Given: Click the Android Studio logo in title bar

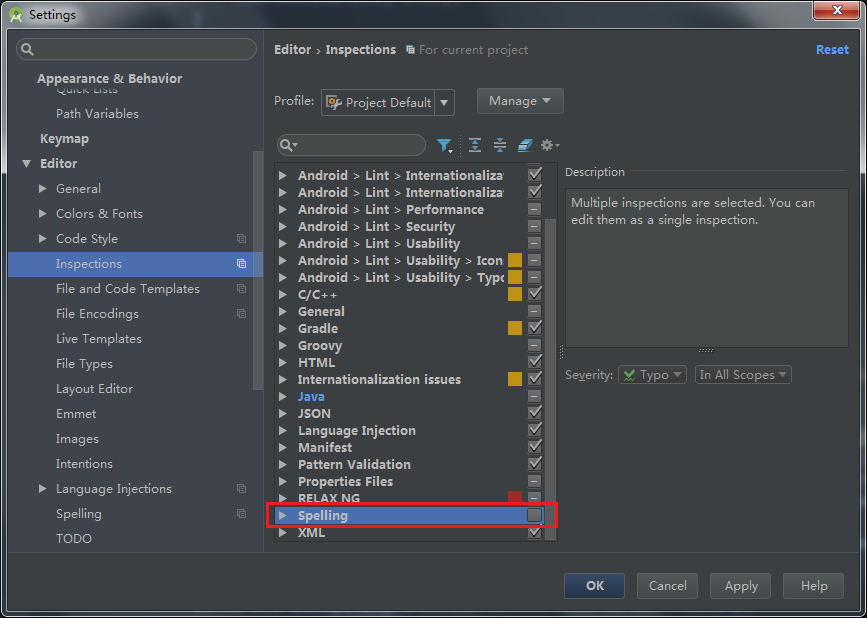Looking at the screenshot, I should pos(16,15).
